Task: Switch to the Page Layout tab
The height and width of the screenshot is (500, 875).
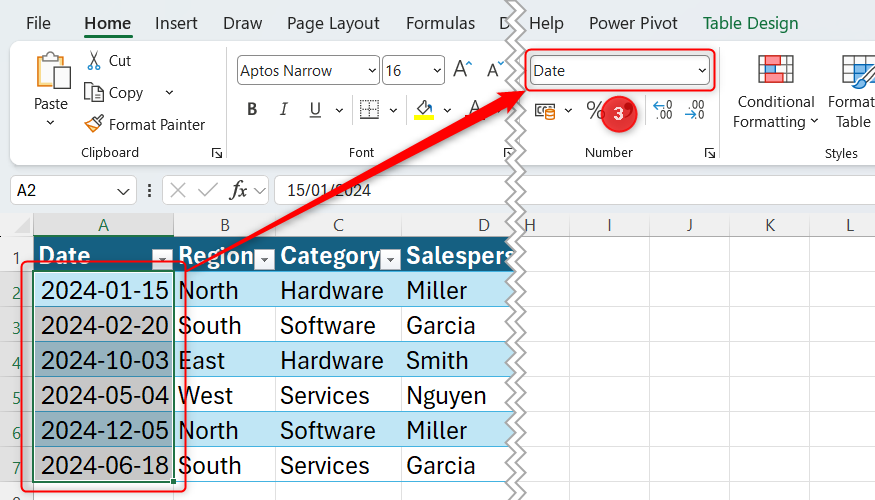Action: pos(333,23)
